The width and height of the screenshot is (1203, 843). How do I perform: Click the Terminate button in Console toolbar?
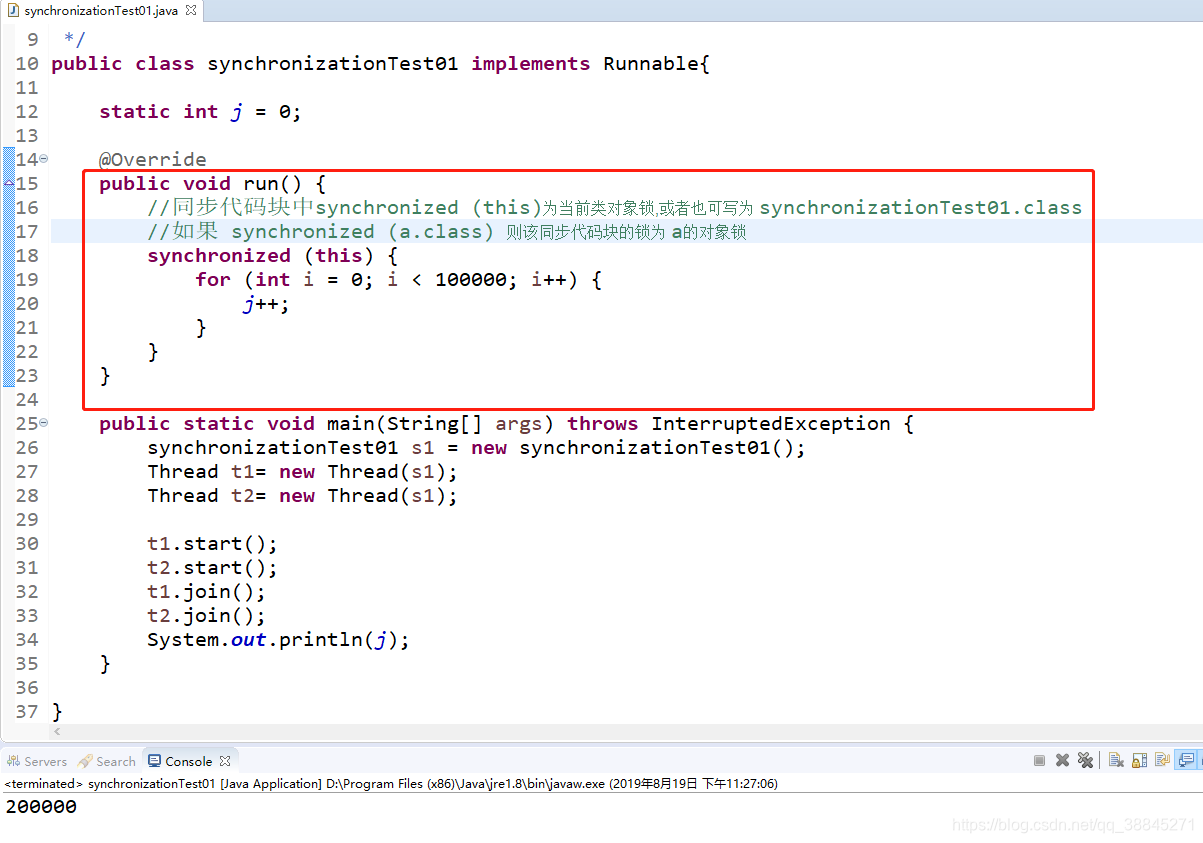click(1039, 760)
